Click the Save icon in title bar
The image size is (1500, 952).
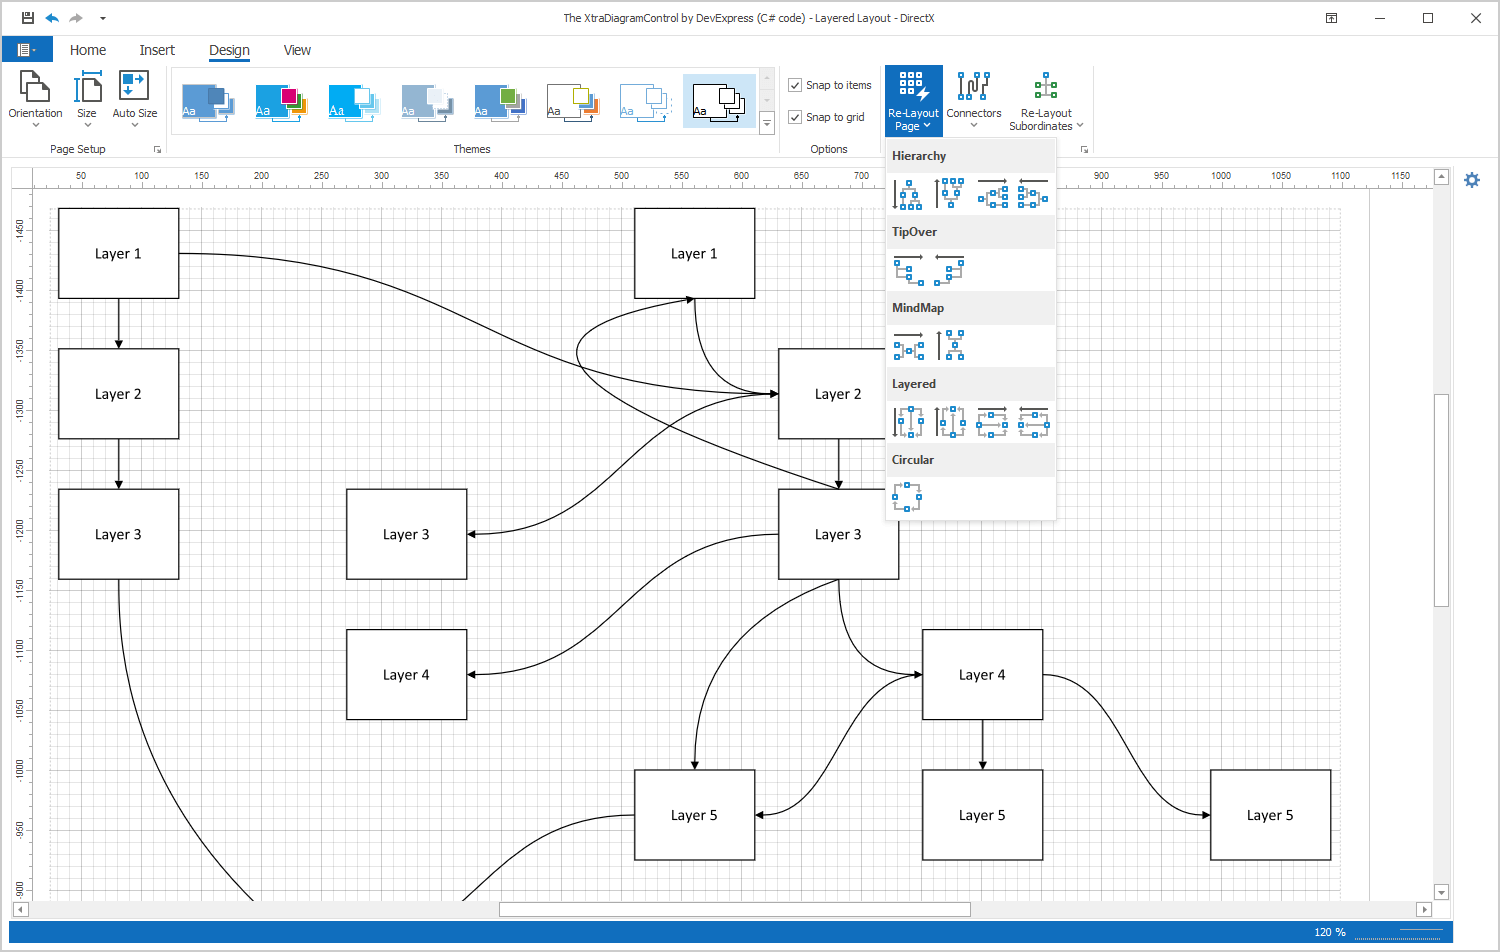[x=27, y=18]
